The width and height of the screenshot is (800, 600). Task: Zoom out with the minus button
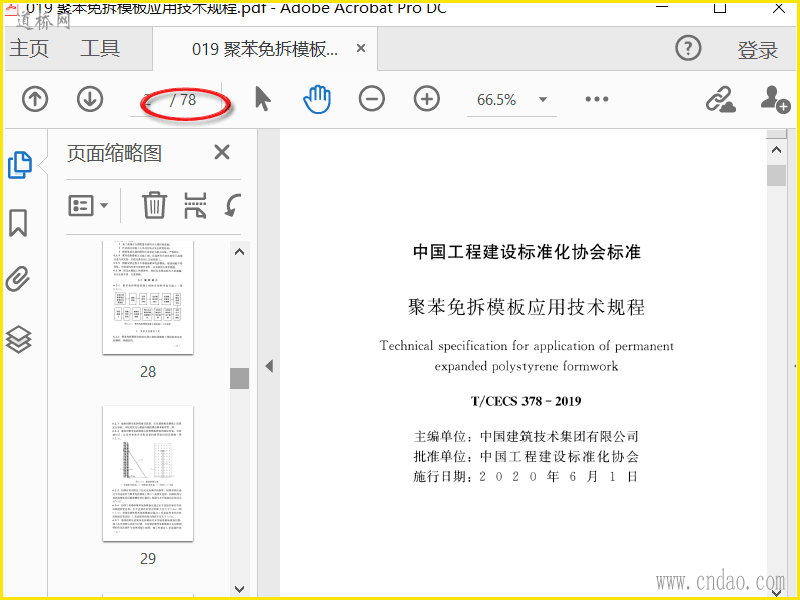coord(372,99)
